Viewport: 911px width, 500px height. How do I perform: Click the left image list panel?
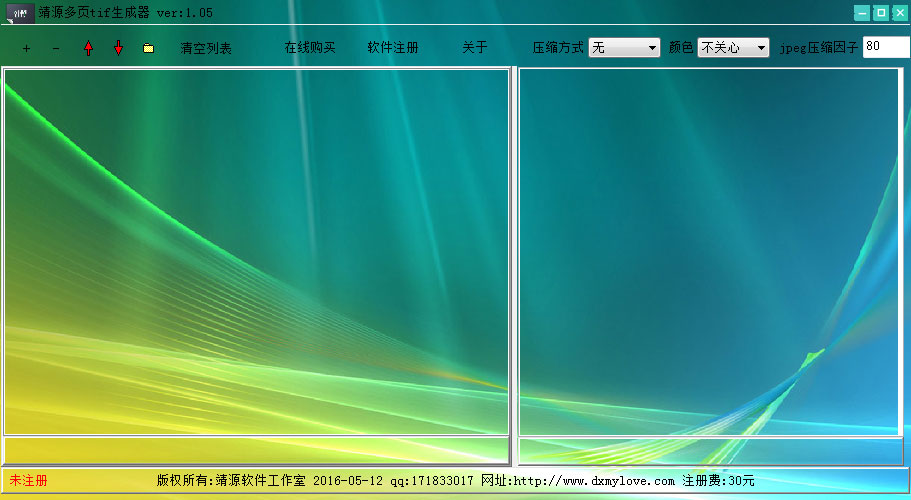point(256,251)
